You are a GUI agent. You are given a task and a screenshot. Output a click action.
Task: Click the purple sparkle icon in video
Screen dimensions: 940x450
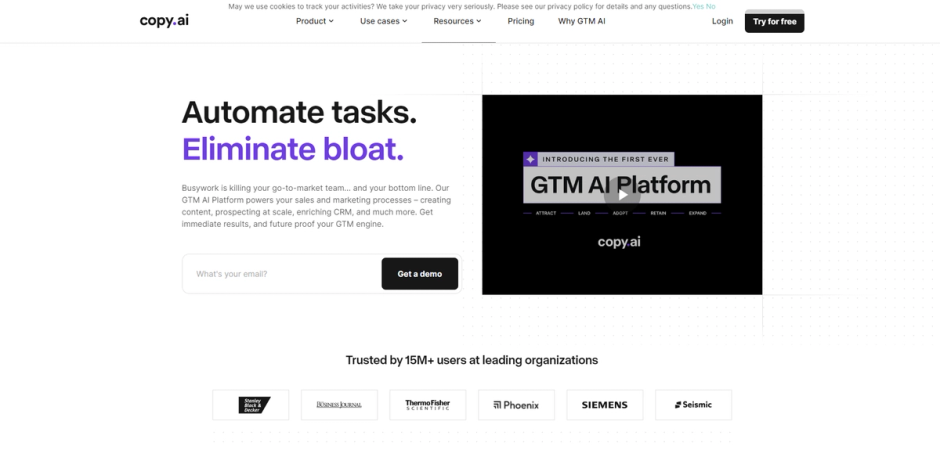click(531, 159)
